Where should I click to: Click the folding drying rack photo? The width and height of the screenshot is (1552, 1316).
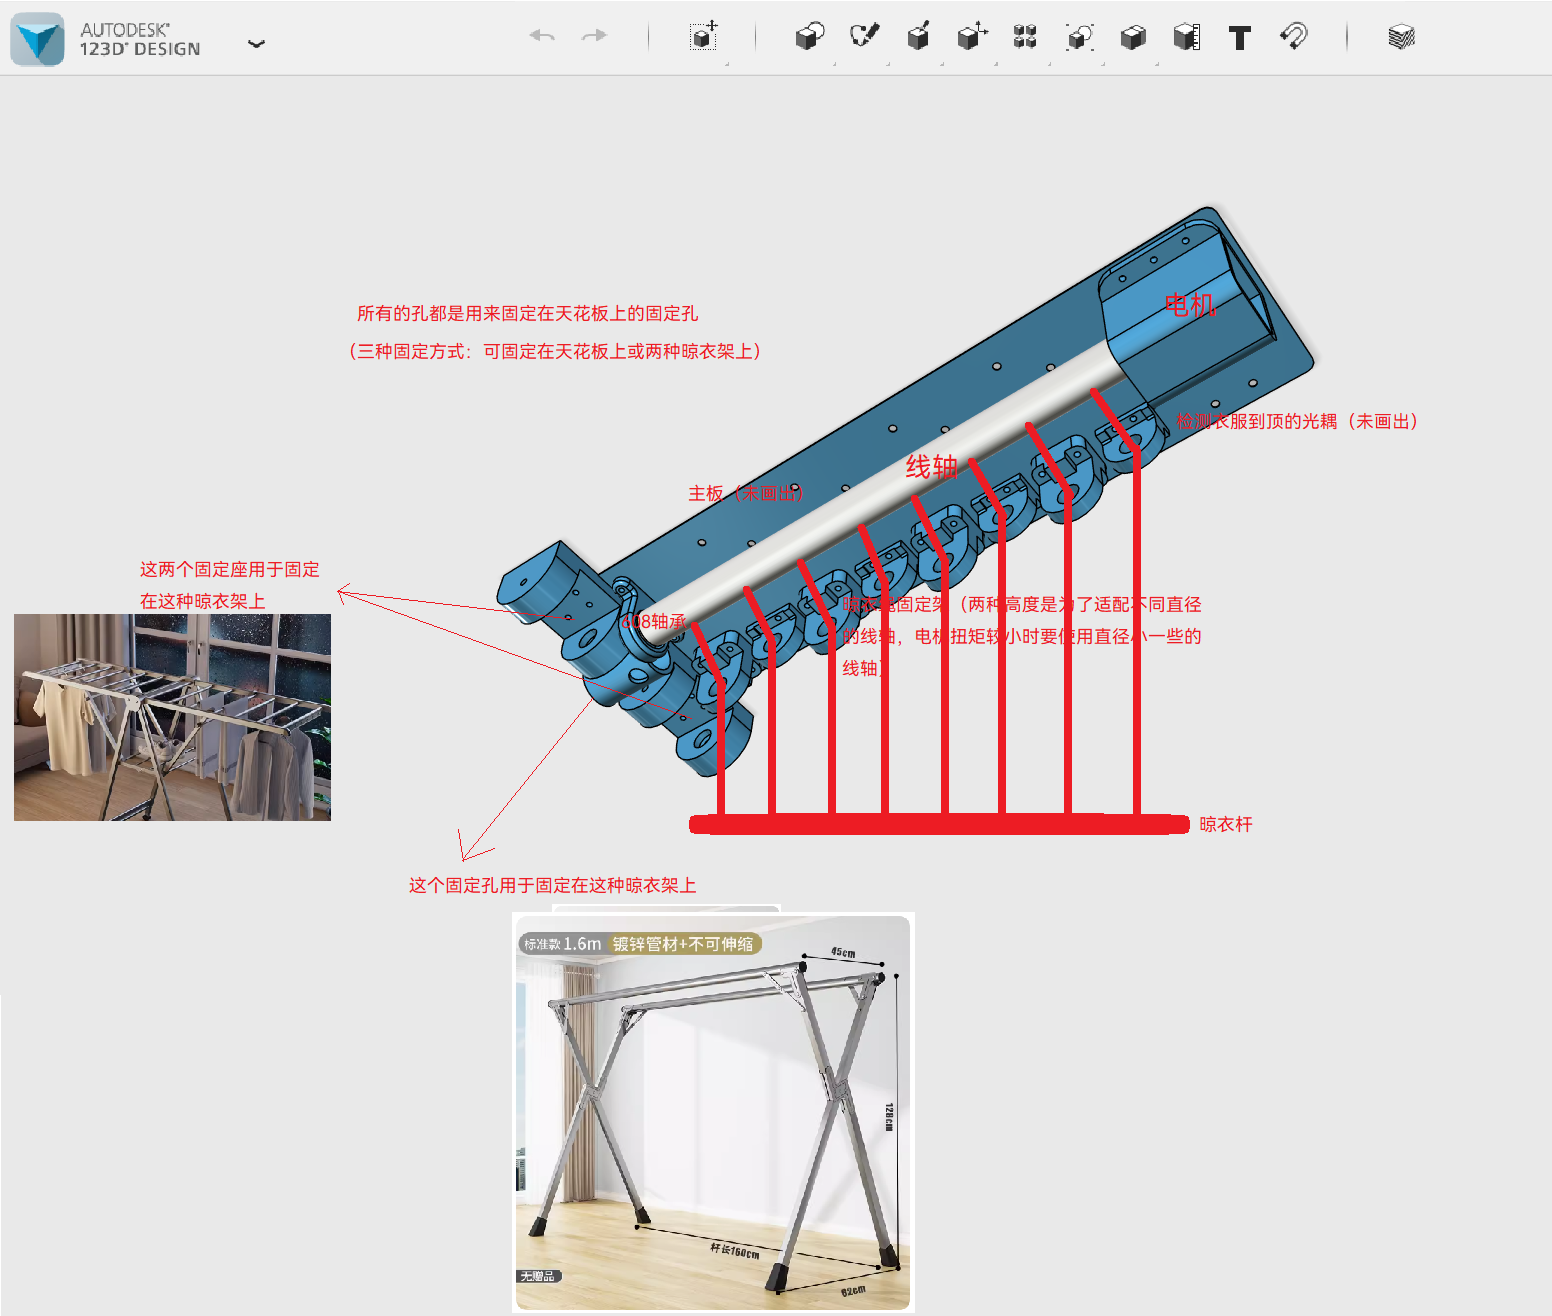tap(172, 717)
